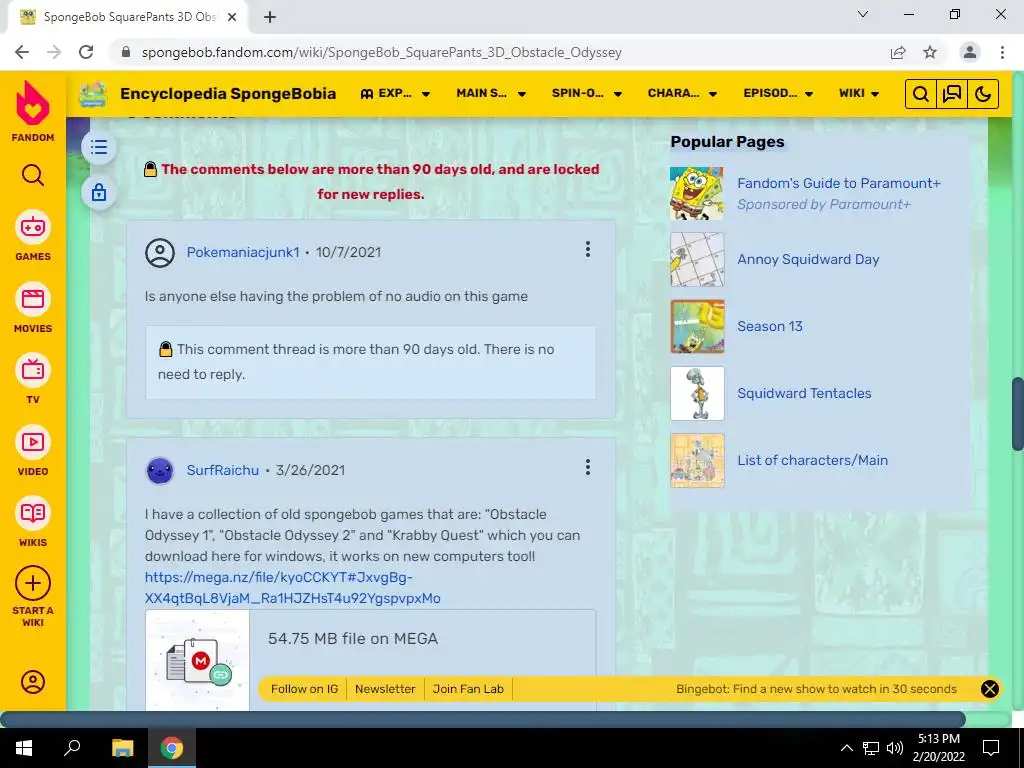Image resolution: width=1024 pixels, height=768 pixels.
Task: Open more options on SurfRaichu's comment
Action: coord(588,467)
